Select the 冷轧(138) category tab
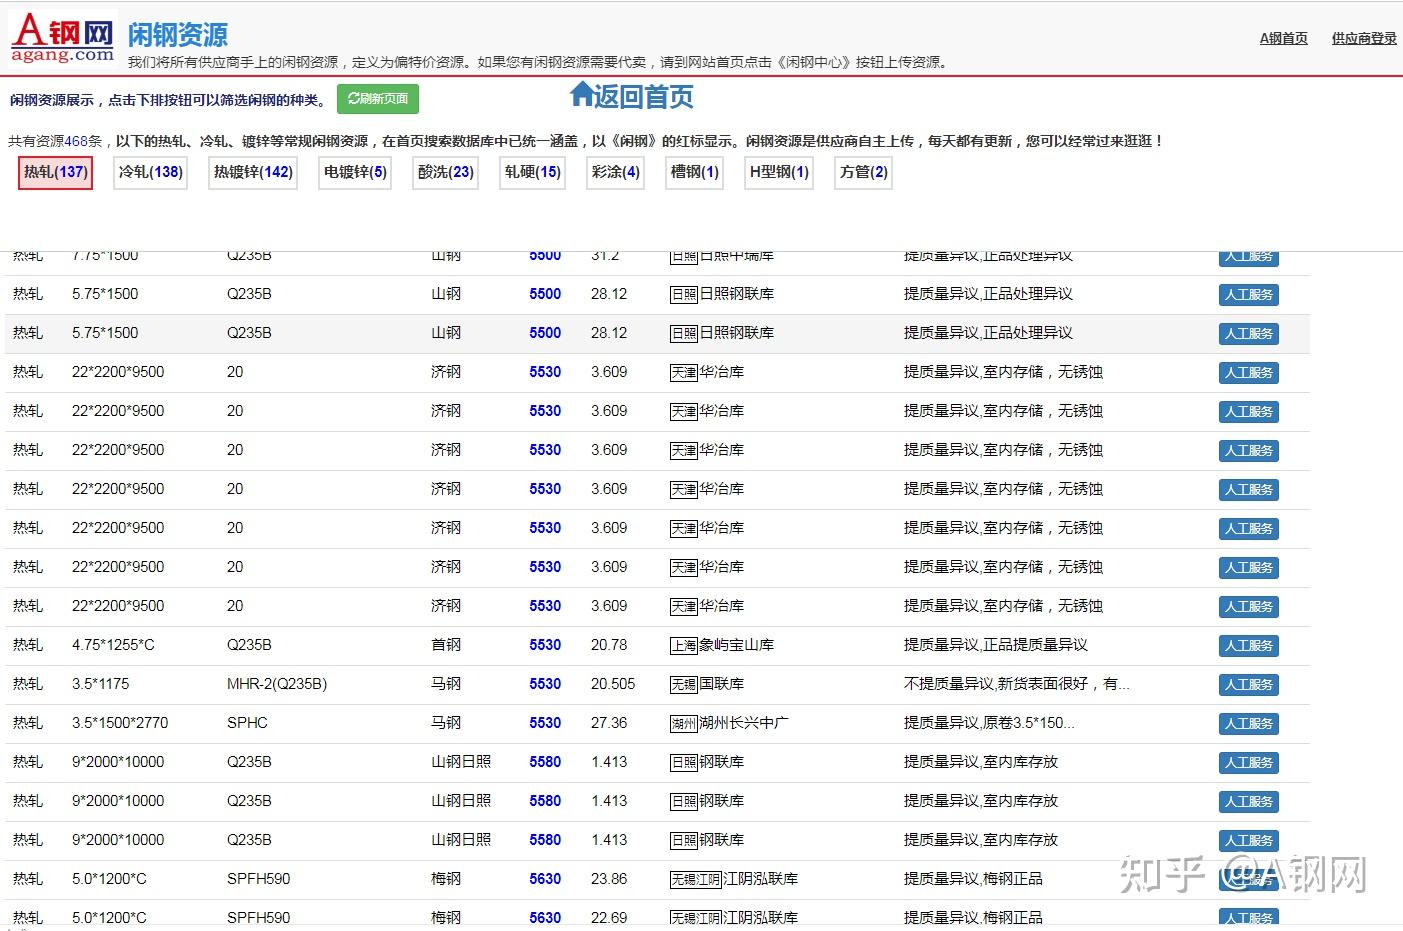 (x=151, y=172)
